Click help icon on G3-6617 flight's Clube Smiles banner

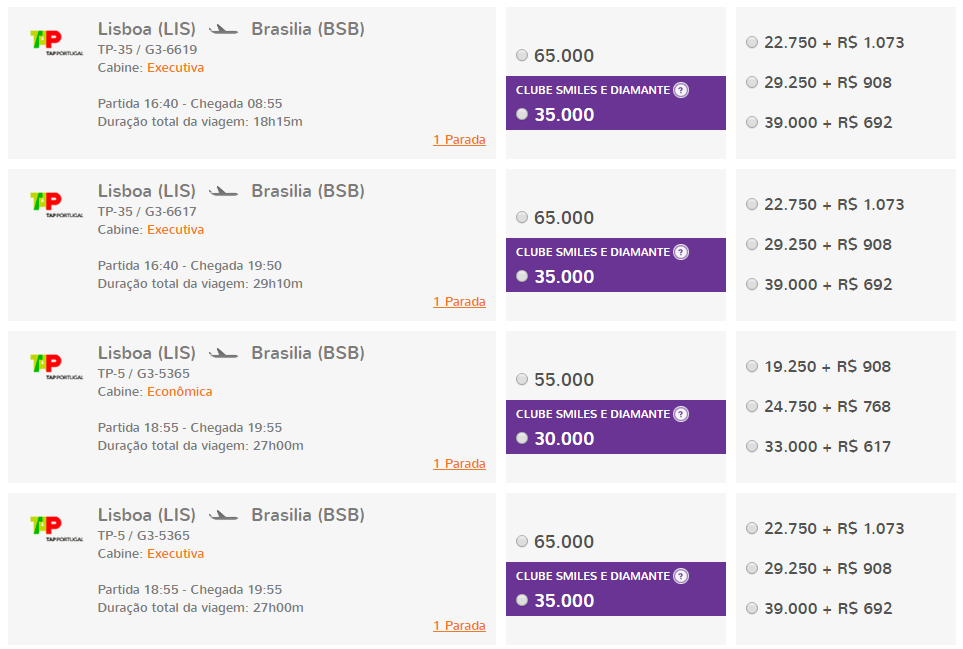pos(681,252)
